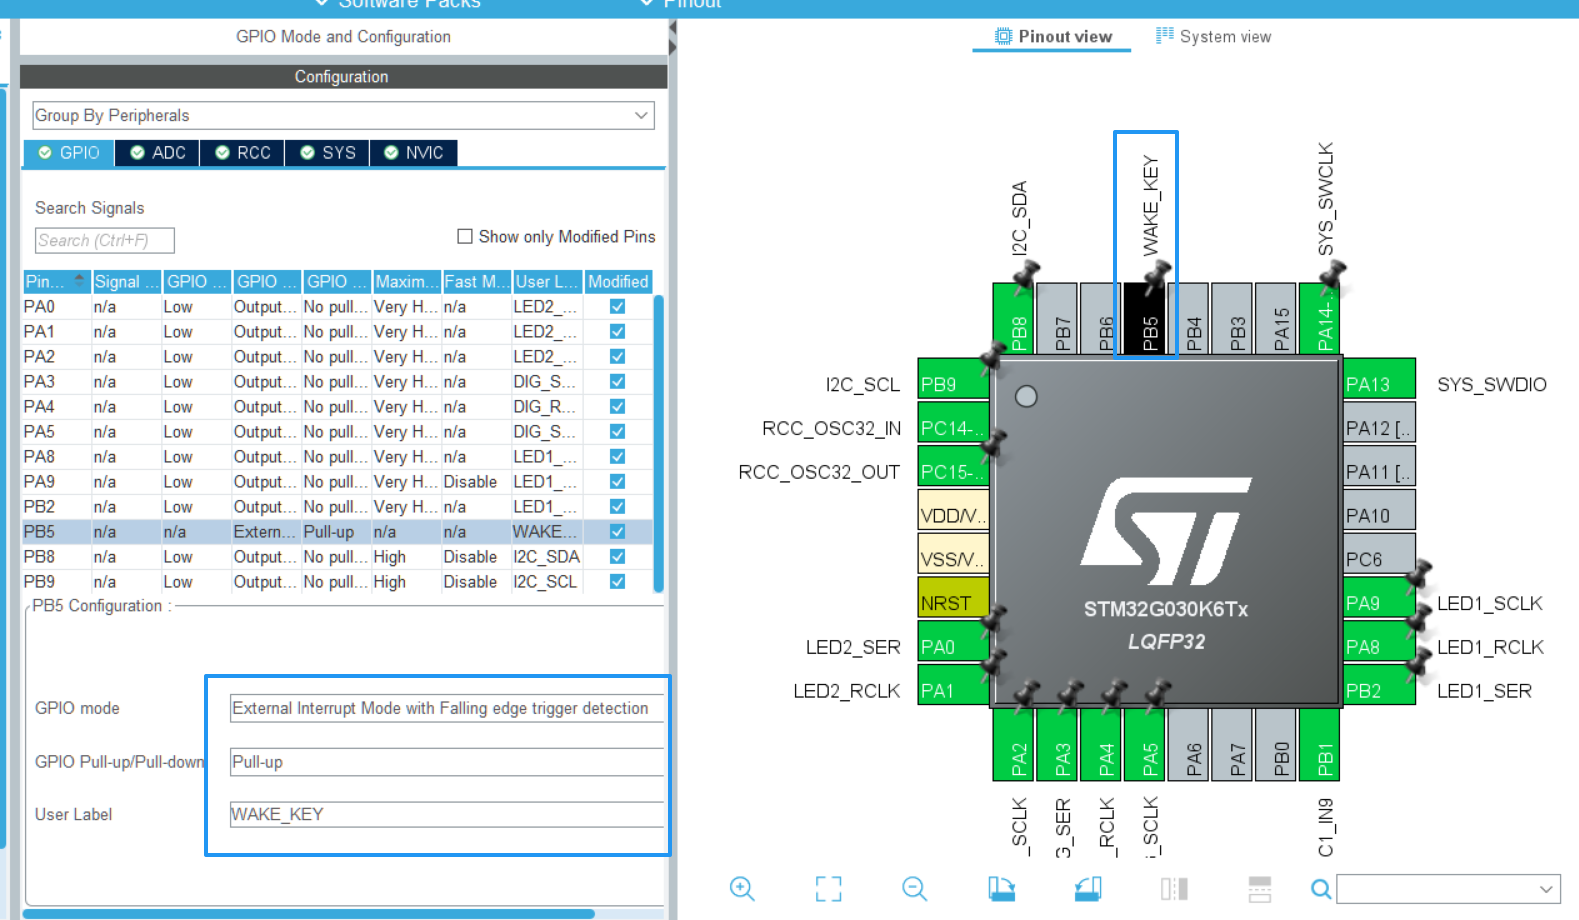Rotate the chip clockwise
Screen dimensions: 1579x920
click(1001, 888)
